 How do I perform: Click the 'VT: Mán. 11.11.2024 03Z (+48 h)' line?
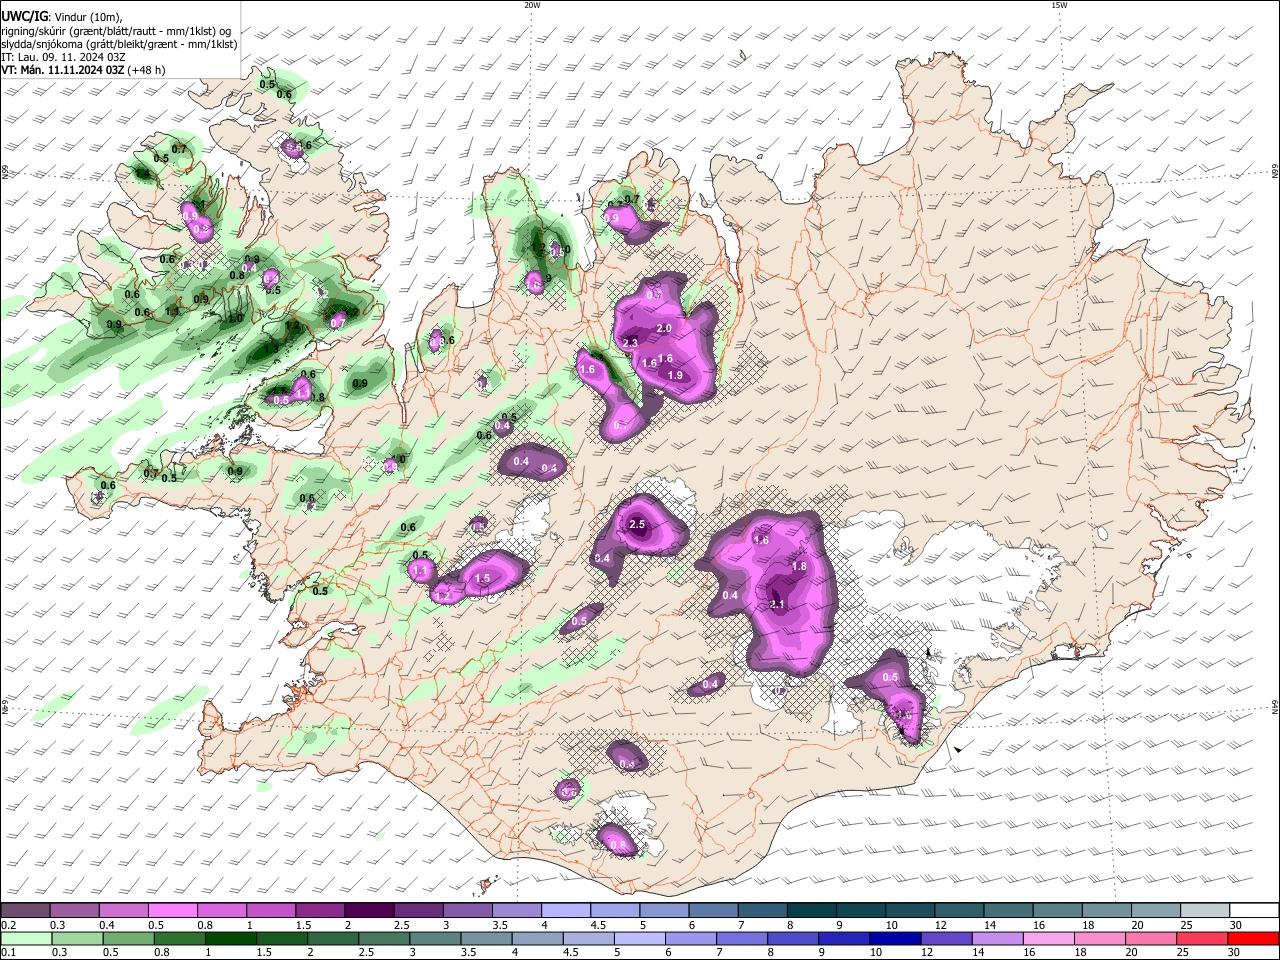(x=83, y=70)
